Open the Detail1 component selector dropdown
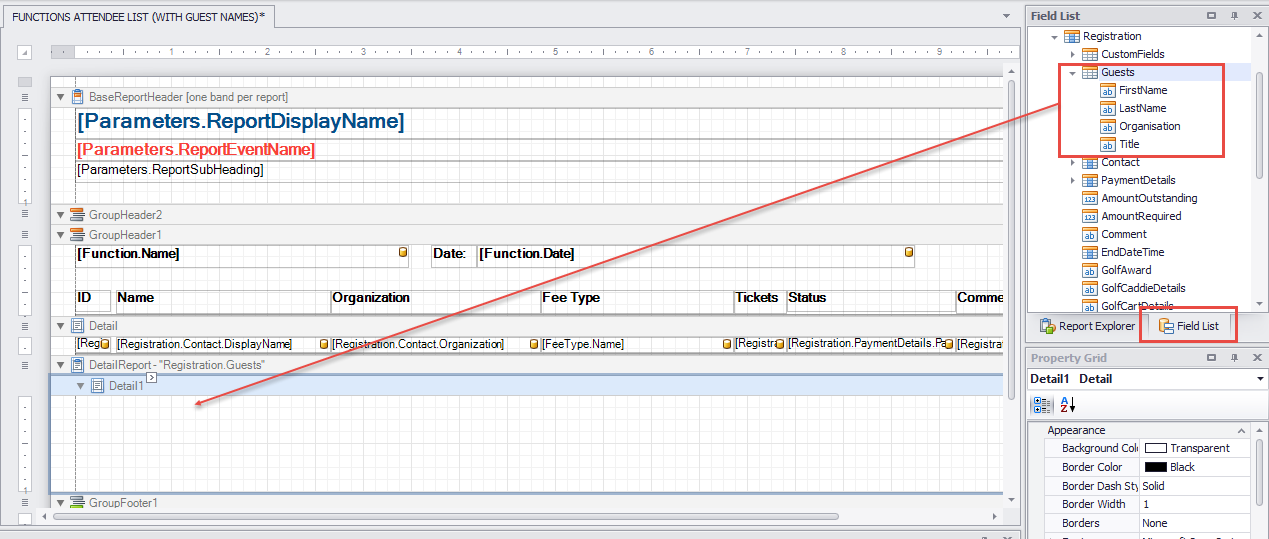 (1259, 379)
